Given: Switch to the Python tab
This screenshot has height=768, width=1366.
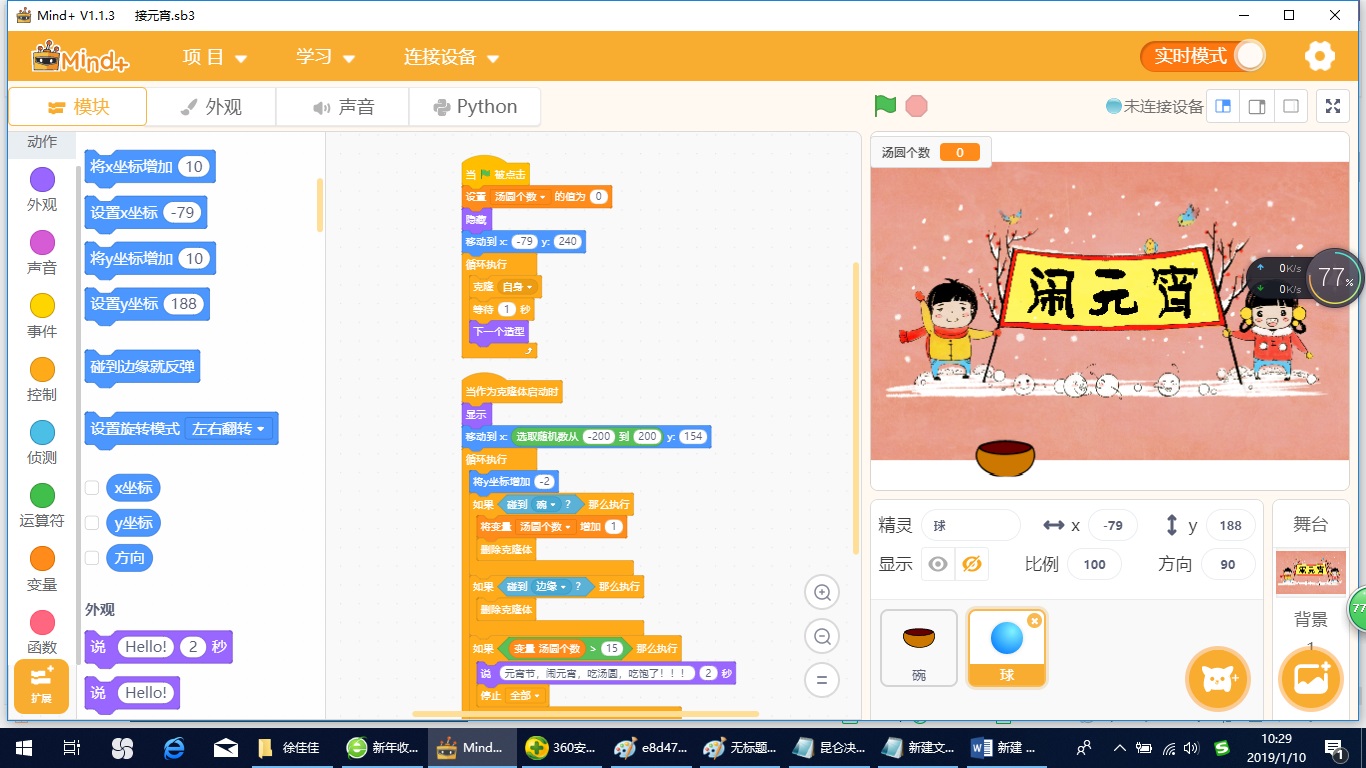Looking at the screenshot, I should 475,107.
